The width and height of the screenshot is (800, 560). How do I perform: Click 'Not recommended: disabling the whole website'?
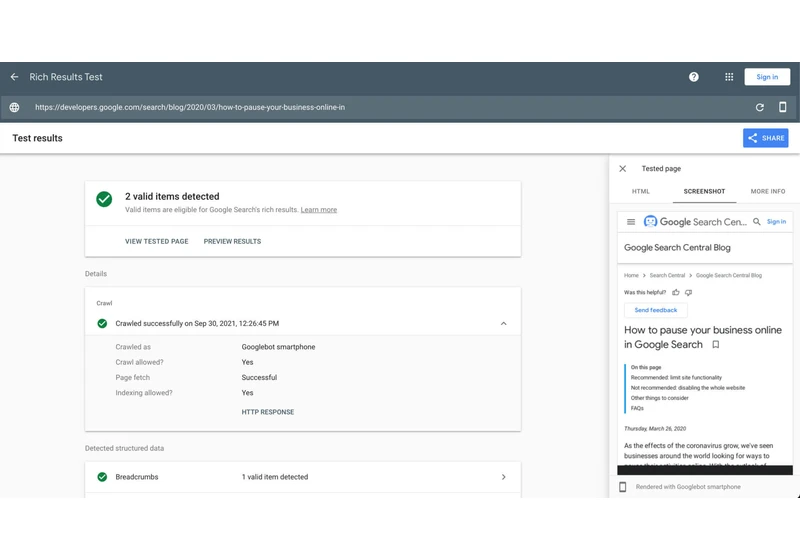tap(688, 388)
